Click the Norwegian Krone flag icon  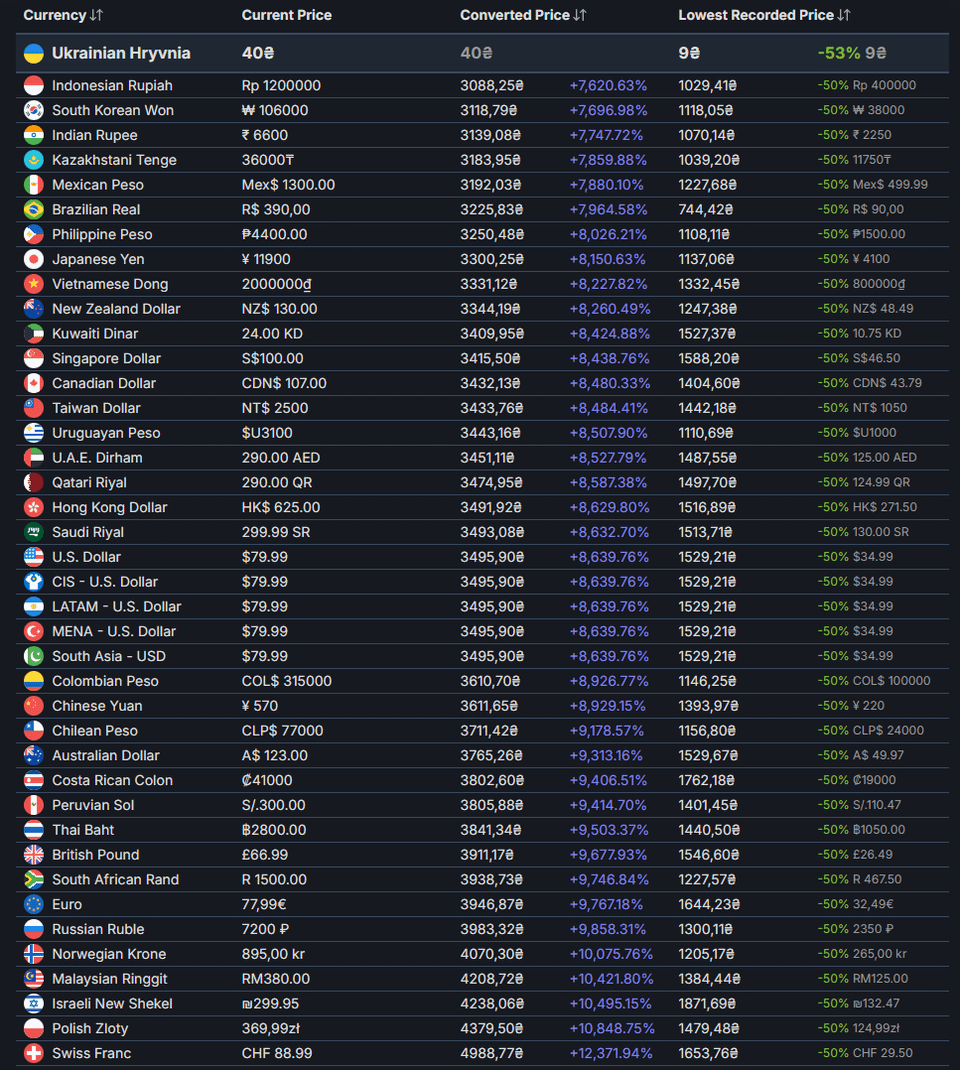click(34, 954)
